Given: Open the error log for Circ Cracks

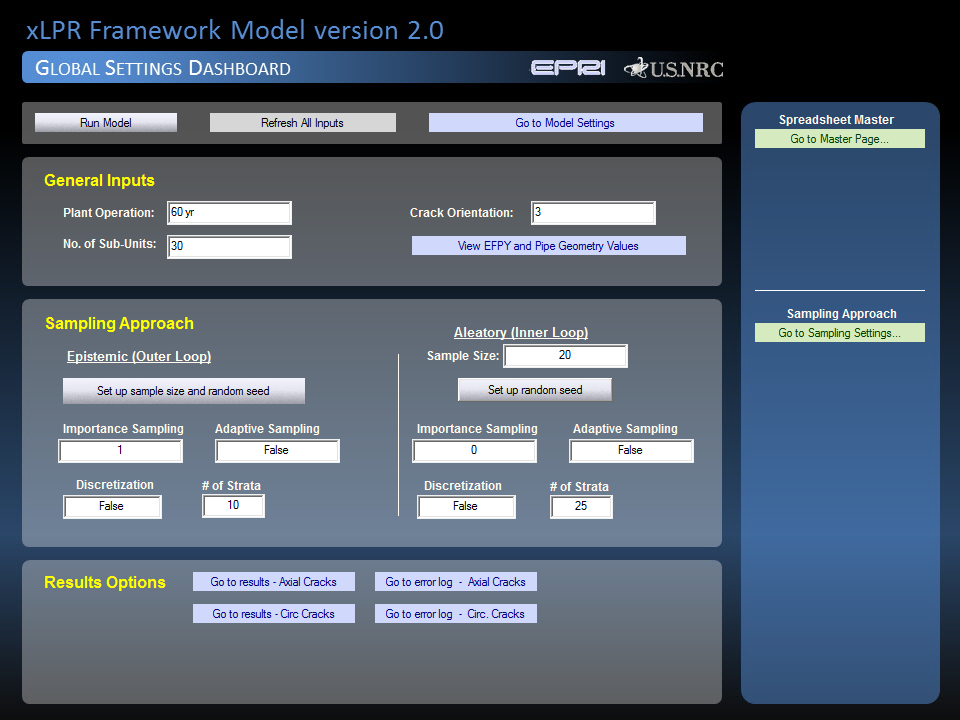Looking at the screenshot, I should 456,613.
